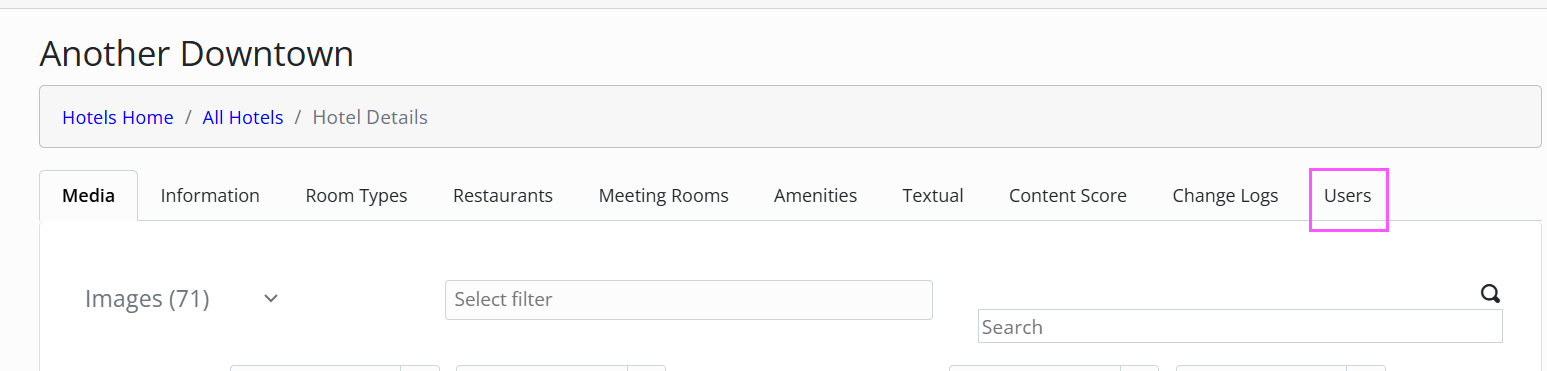
Task: Select the Restaurants tab
Action: point(503,196)
